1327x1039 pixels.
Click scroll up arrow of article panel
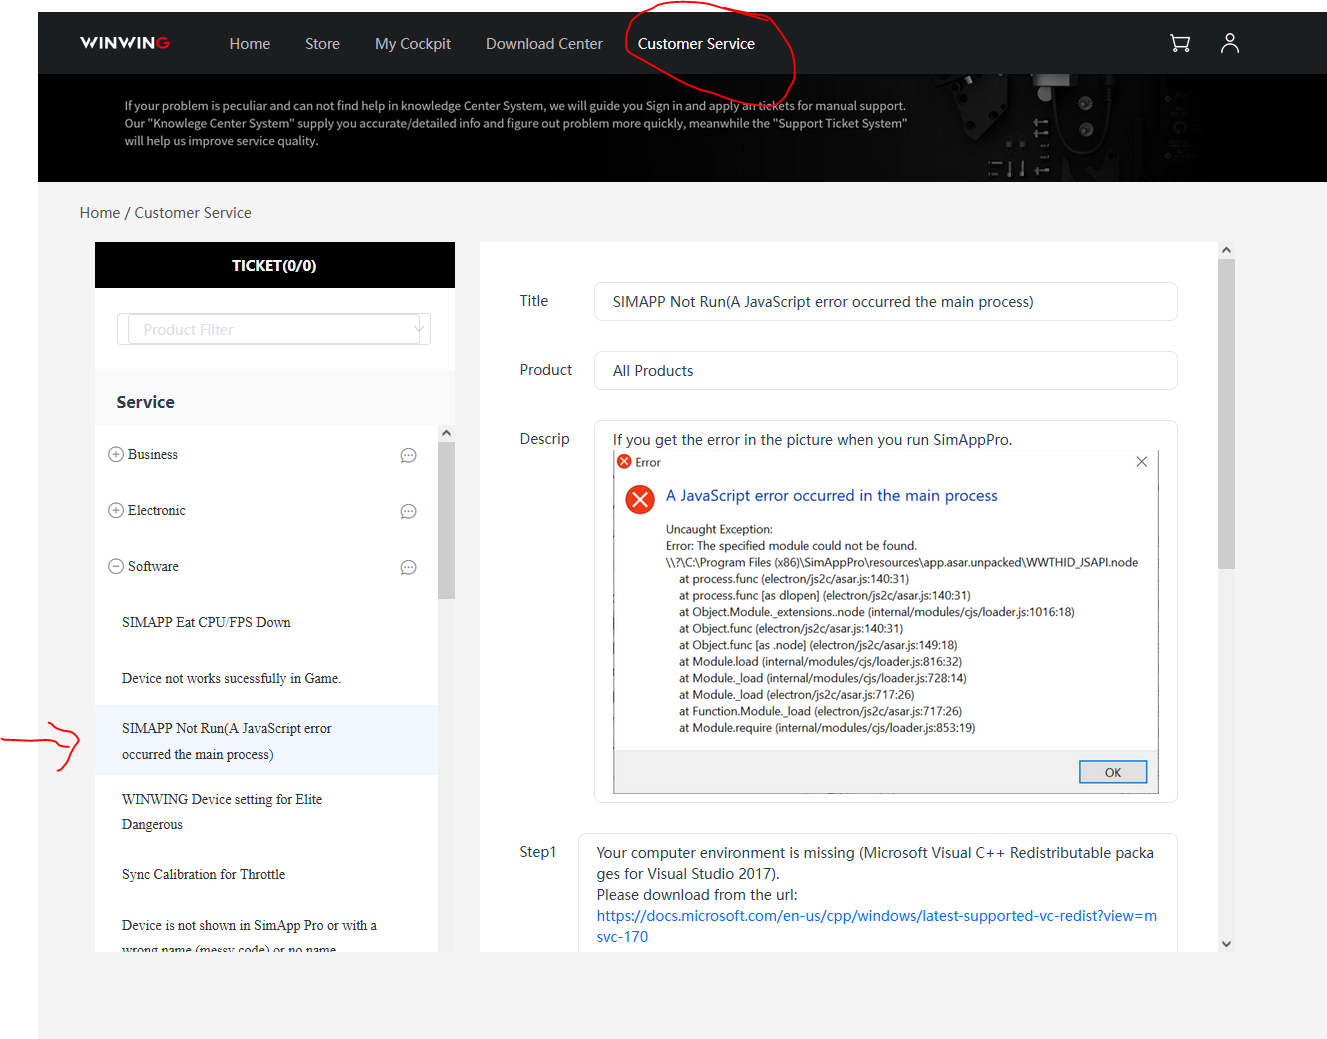[1226, 250]
